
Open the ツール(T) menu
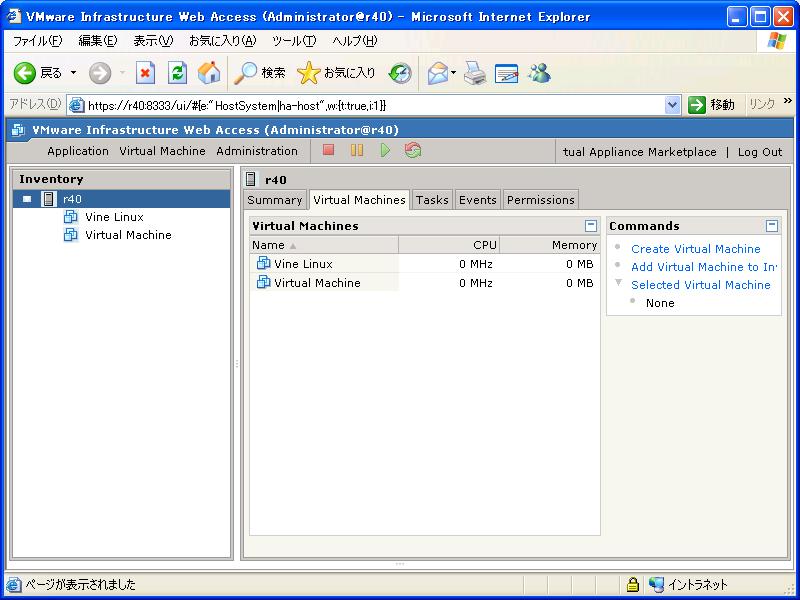(x=294, y=41)
